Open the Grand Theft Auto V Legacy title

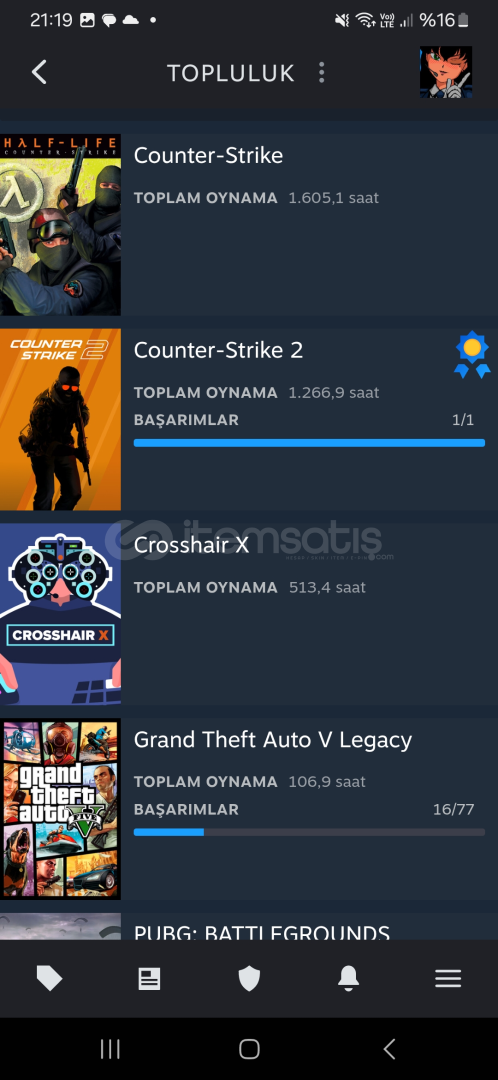point(273,740)
